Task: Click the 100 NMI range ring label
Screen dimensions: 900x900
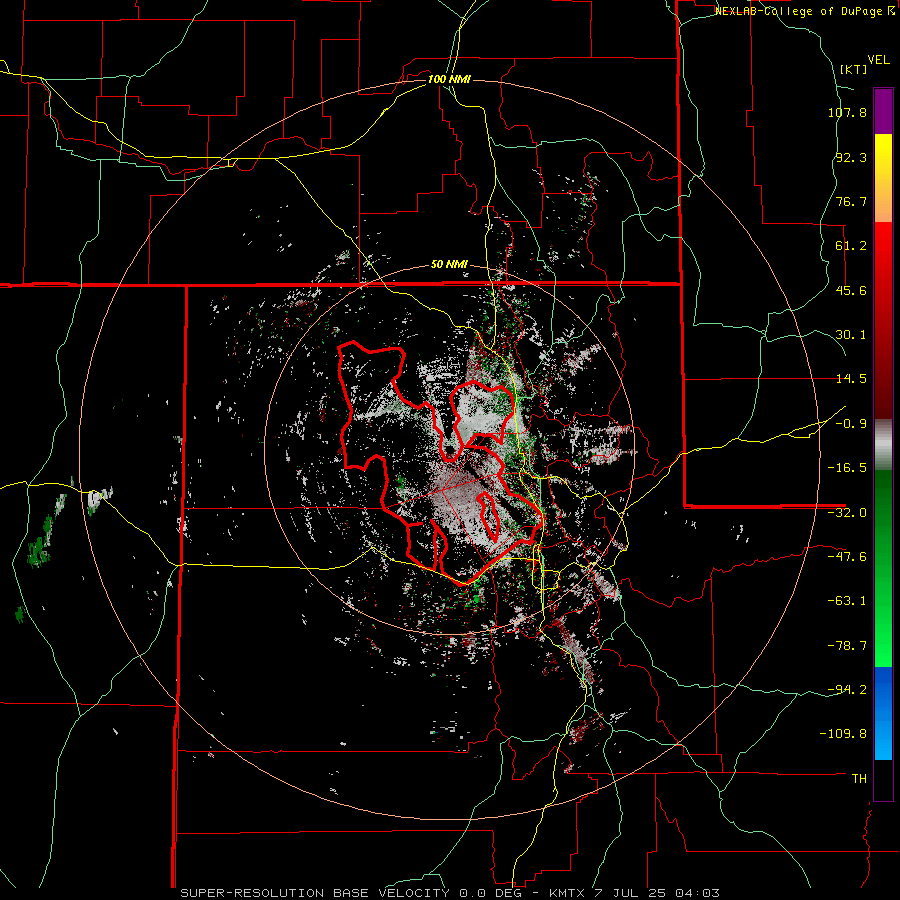Action: 449,79
